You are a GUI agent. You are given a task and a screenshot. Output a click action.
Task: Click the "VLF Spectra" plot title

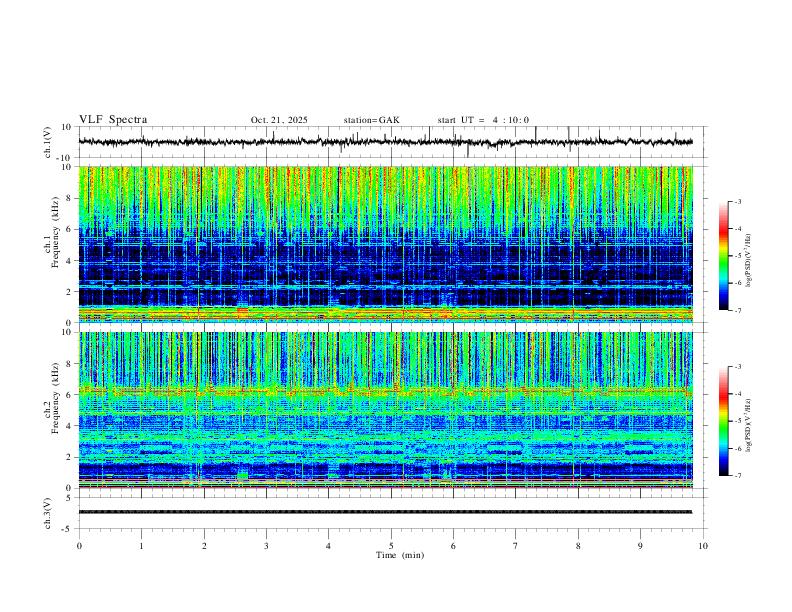coord(113,120)
